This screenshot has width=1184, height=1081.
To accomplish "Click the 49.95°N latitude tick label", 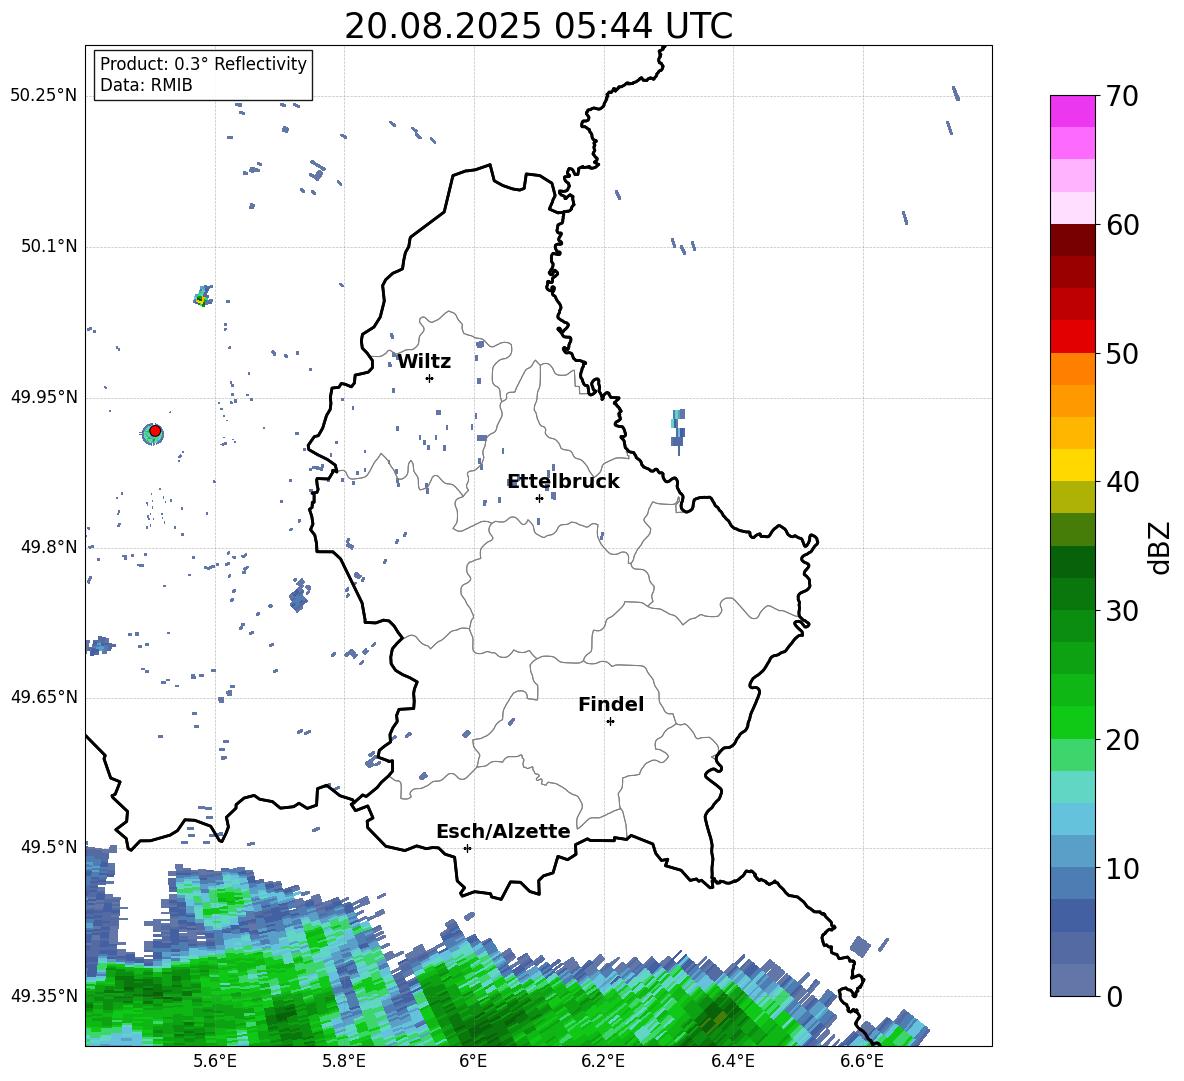I will (x=44, y=397).
